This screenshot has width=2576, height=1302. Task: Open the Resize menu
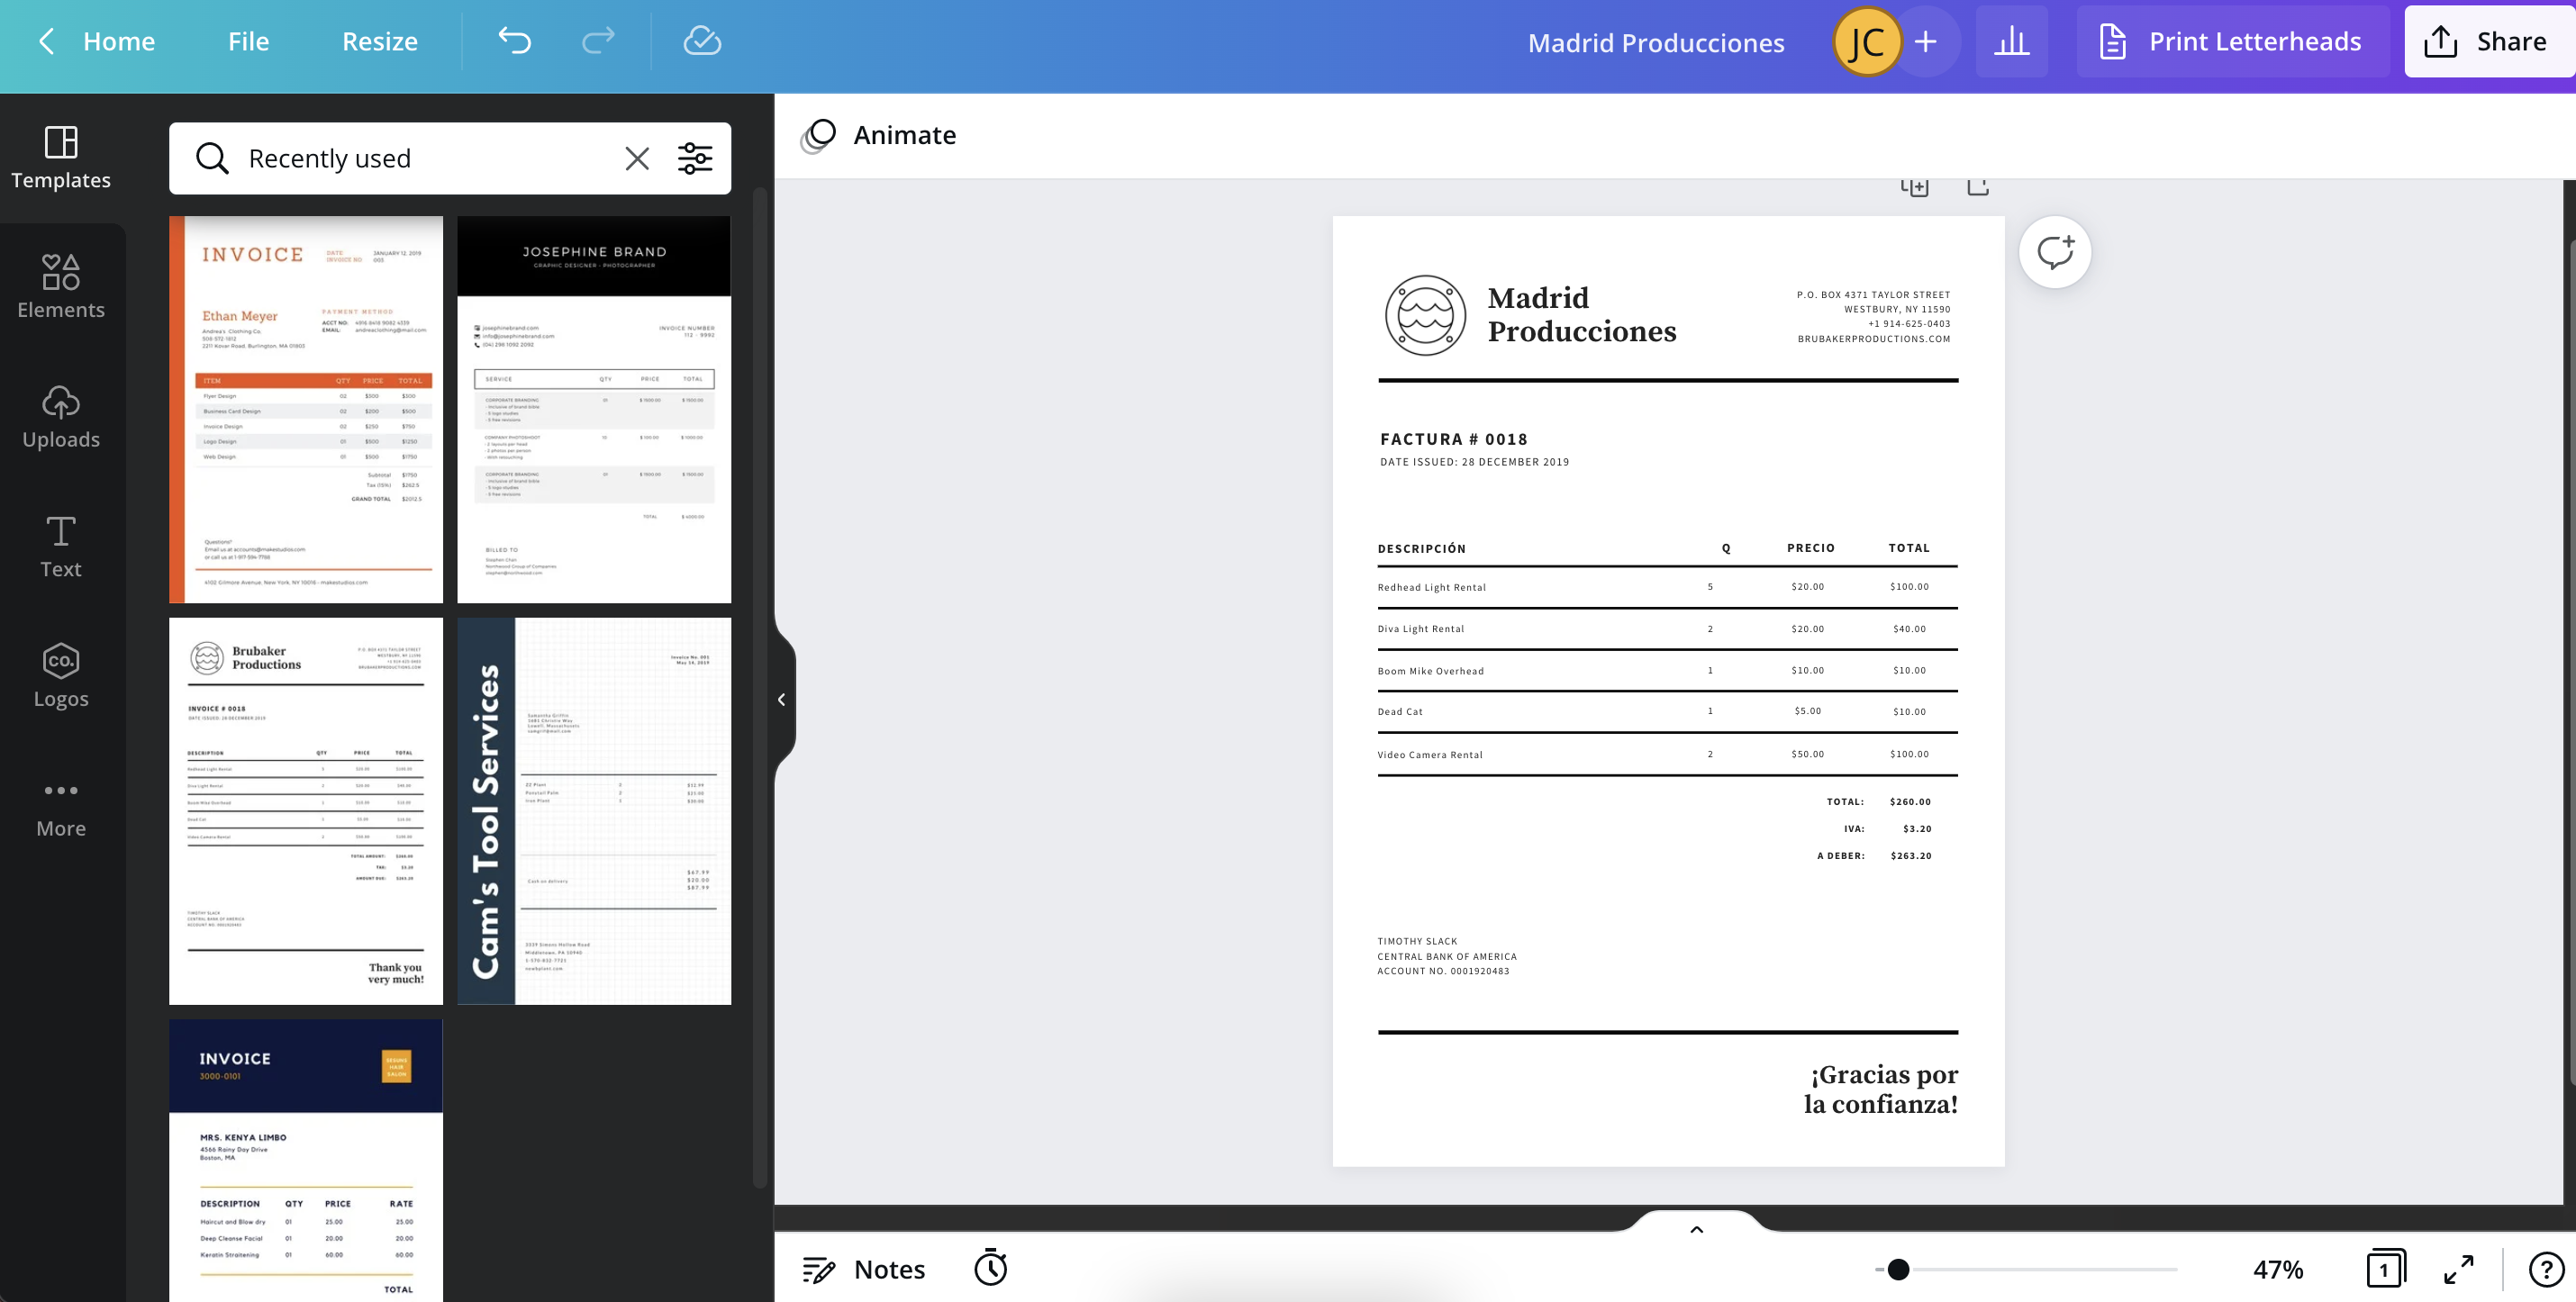point(380,41)
